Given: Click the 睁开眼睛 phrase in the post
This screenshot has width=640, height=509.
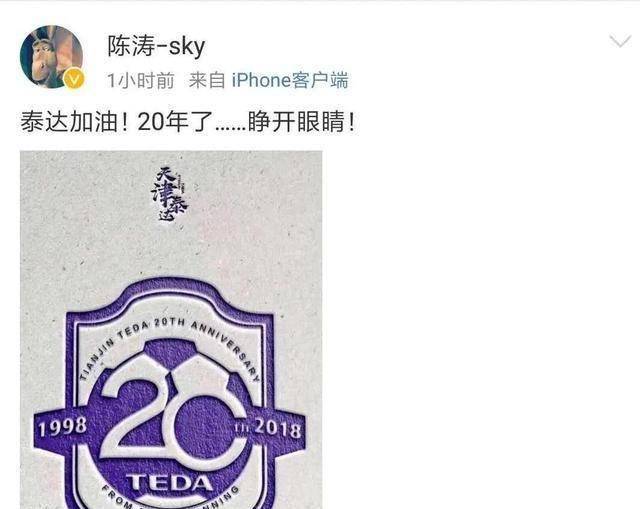Looking at the screenshot, I should pos(297,122).
